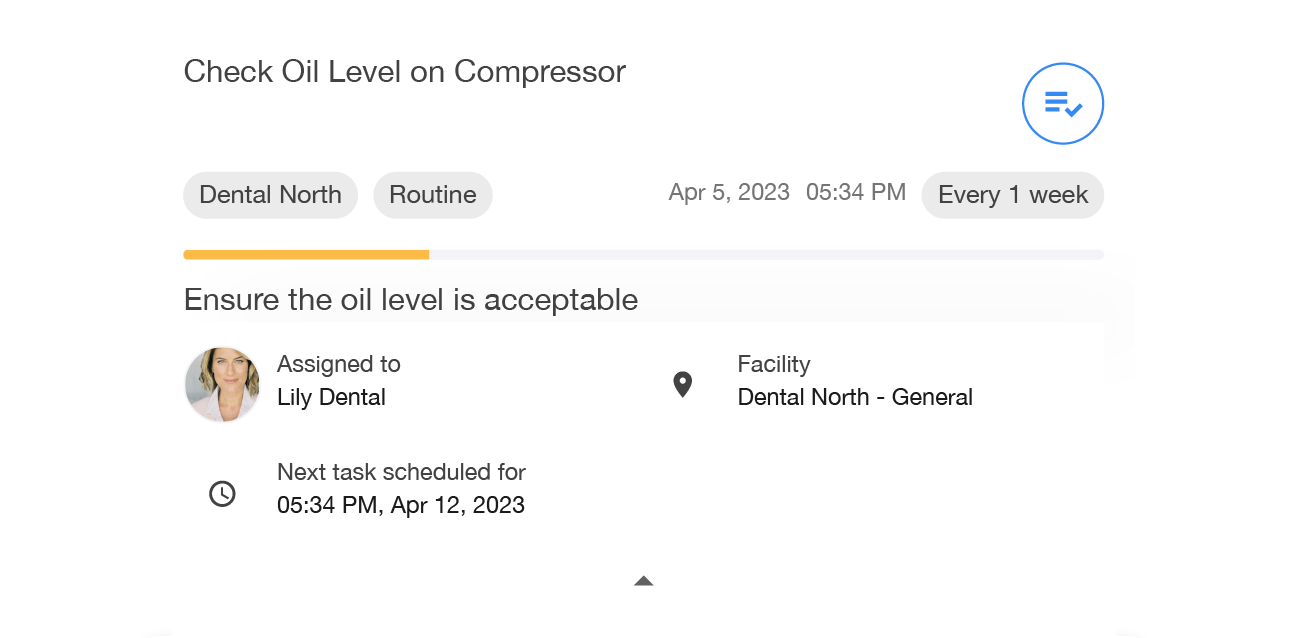Click the Lily Dental assignee name
1300x638 pixels.
pyautogui.click(x=331, y=397)
